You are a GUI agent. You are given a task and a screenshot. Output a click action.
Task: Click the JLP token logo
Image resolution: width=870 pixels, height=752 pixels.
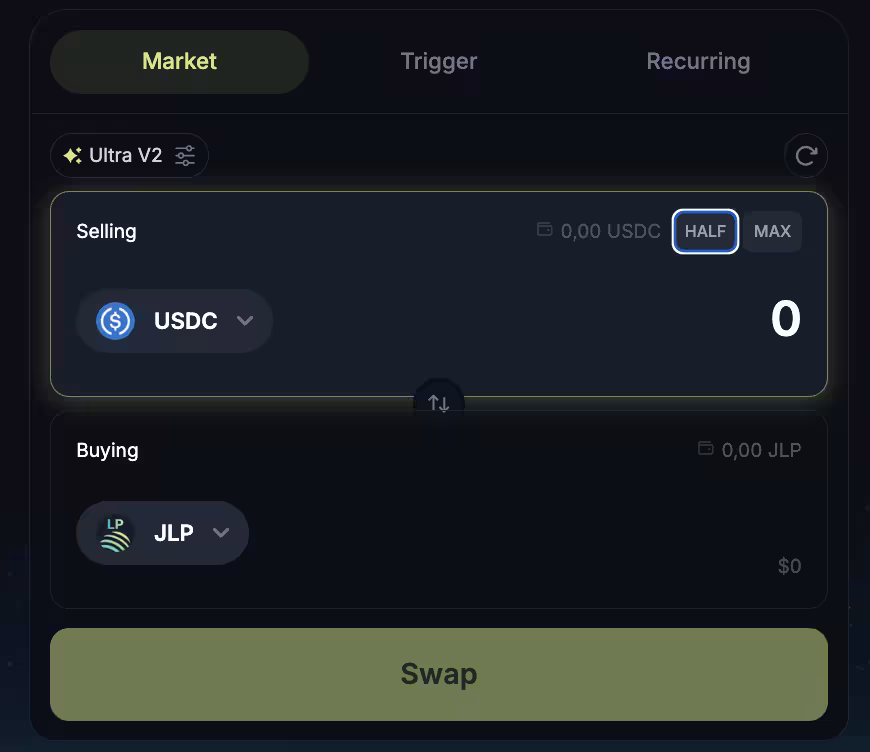[x=116, y=533]
